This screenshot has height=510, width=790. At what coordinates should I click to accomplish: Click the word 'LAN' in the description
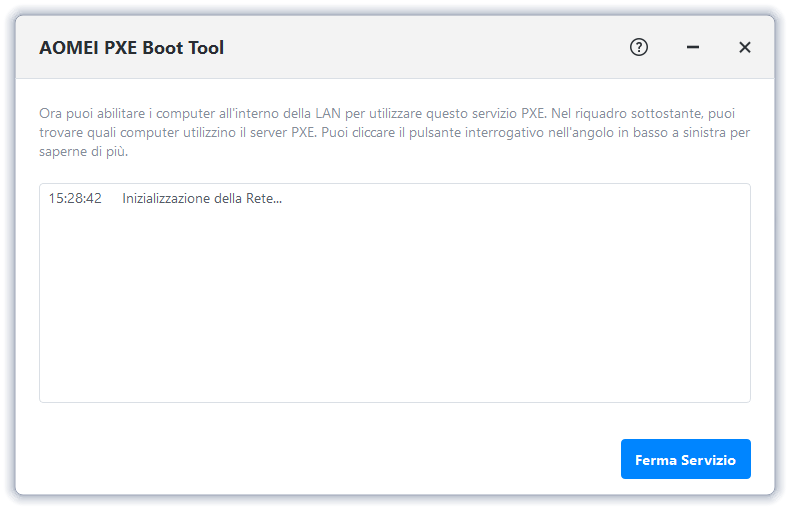326,113
